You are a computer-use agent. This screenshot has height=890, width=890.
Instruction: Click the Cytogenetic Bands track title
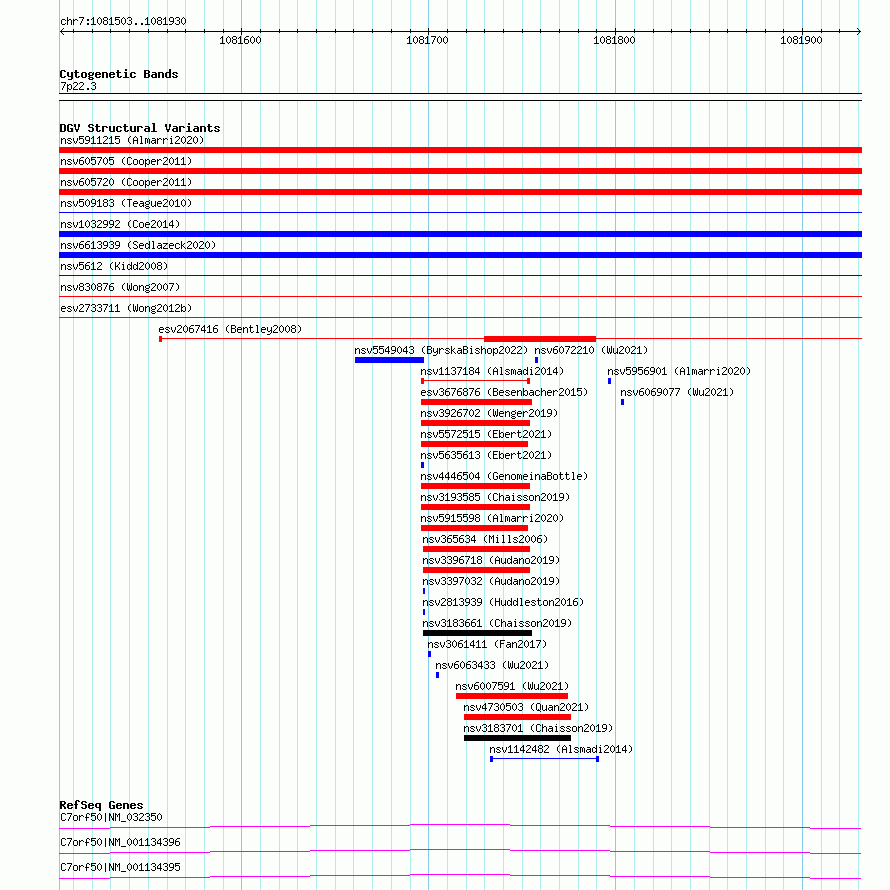(119, 74)
